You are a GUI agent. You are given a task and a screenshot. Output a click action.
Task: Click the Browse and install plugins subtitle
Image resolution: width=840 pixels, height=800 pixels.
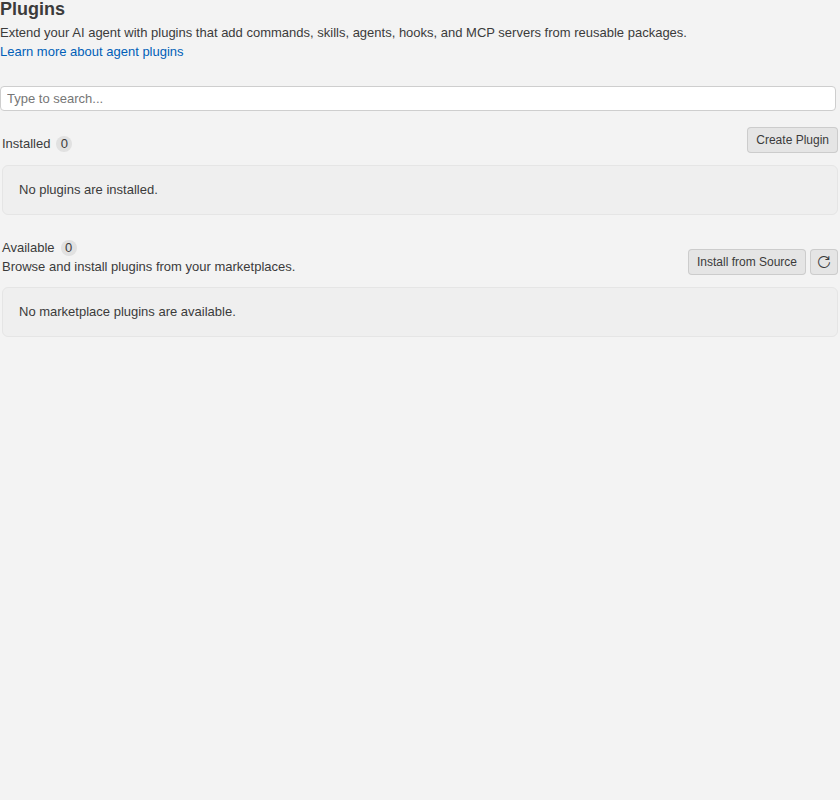[148, 267]
